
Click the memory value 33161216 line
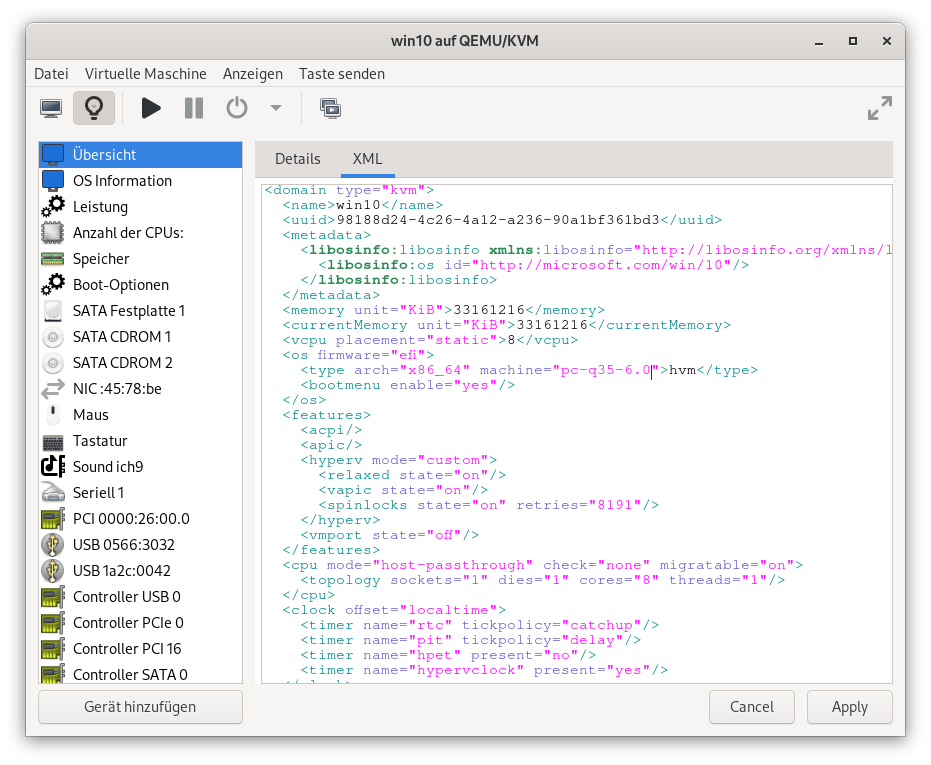tap(444, 310)
